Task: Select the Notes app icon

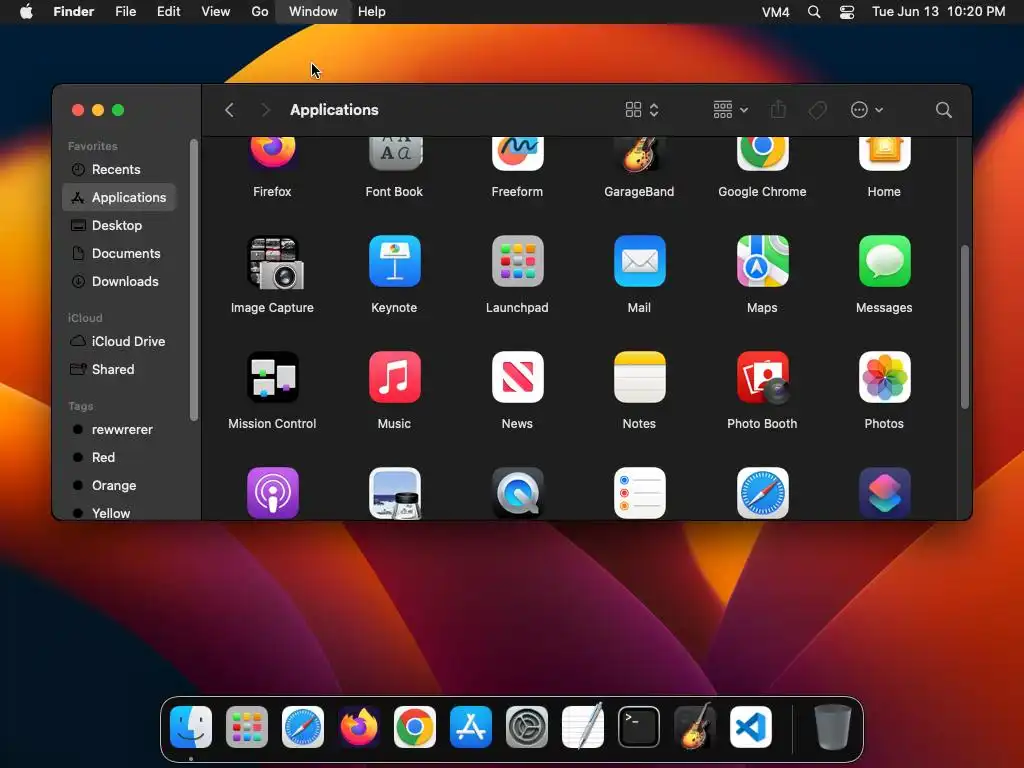Action: coord(639,377)
